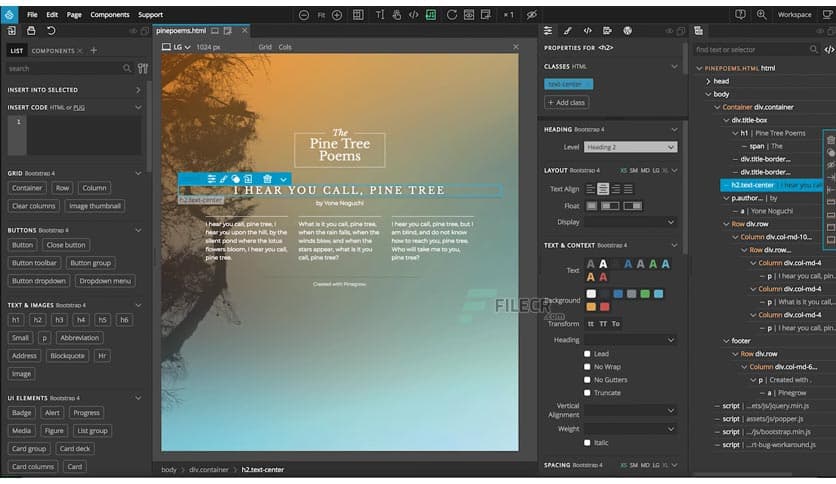Insert a Card deck component
Viewport: 836px width, 484px height.
click(75, 449)
